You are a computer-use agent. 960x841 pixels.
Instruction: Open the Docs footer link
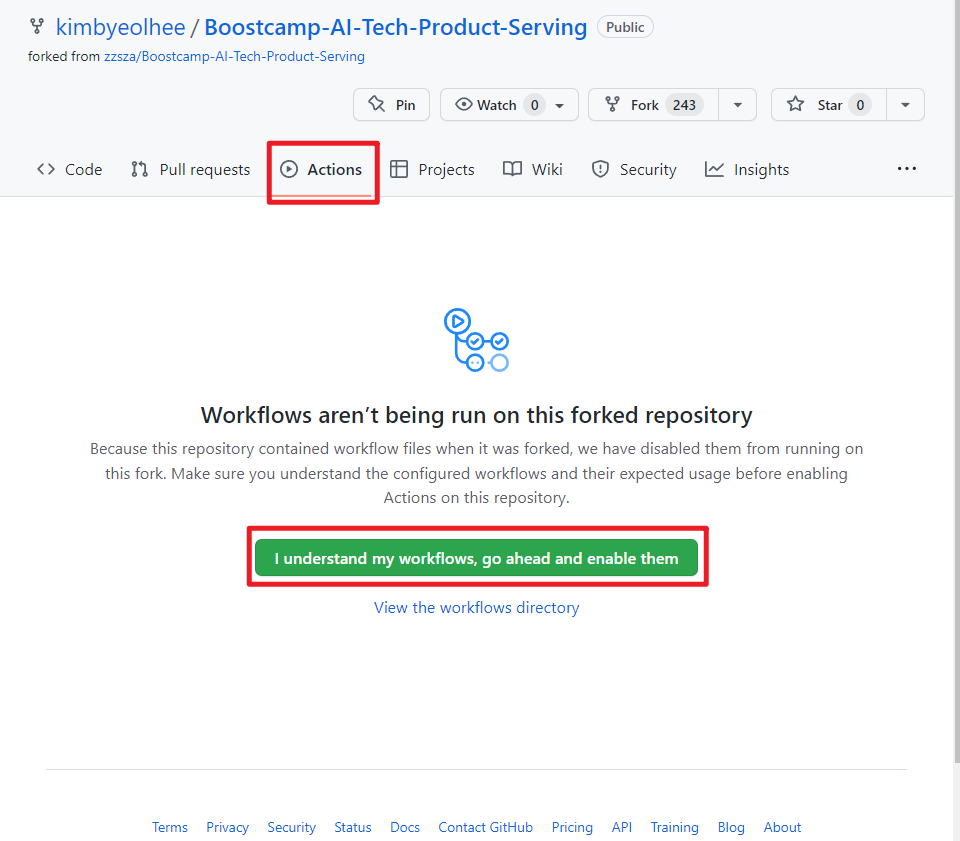[405, 827]
